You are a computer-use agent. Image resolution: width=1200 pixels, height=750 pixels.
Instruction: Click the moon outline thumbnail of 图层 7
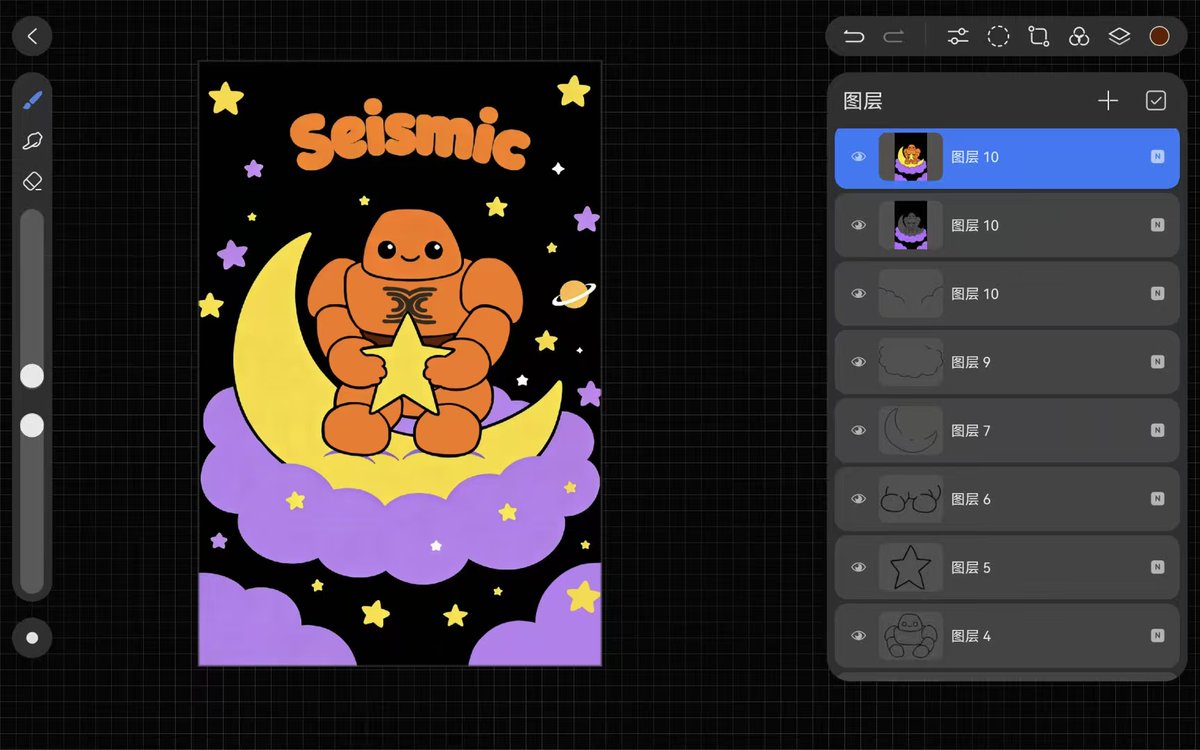[911, 430]
